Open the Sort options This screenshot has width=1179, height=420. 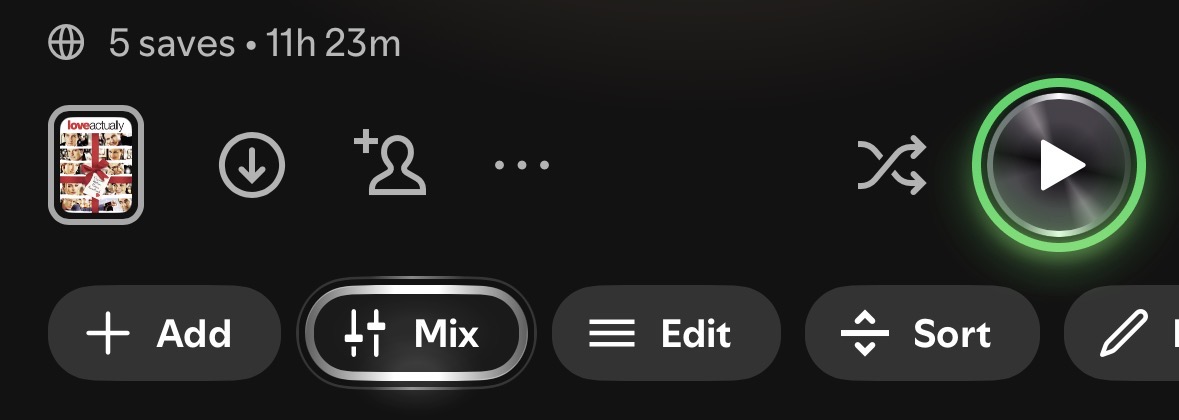(922, 334)
